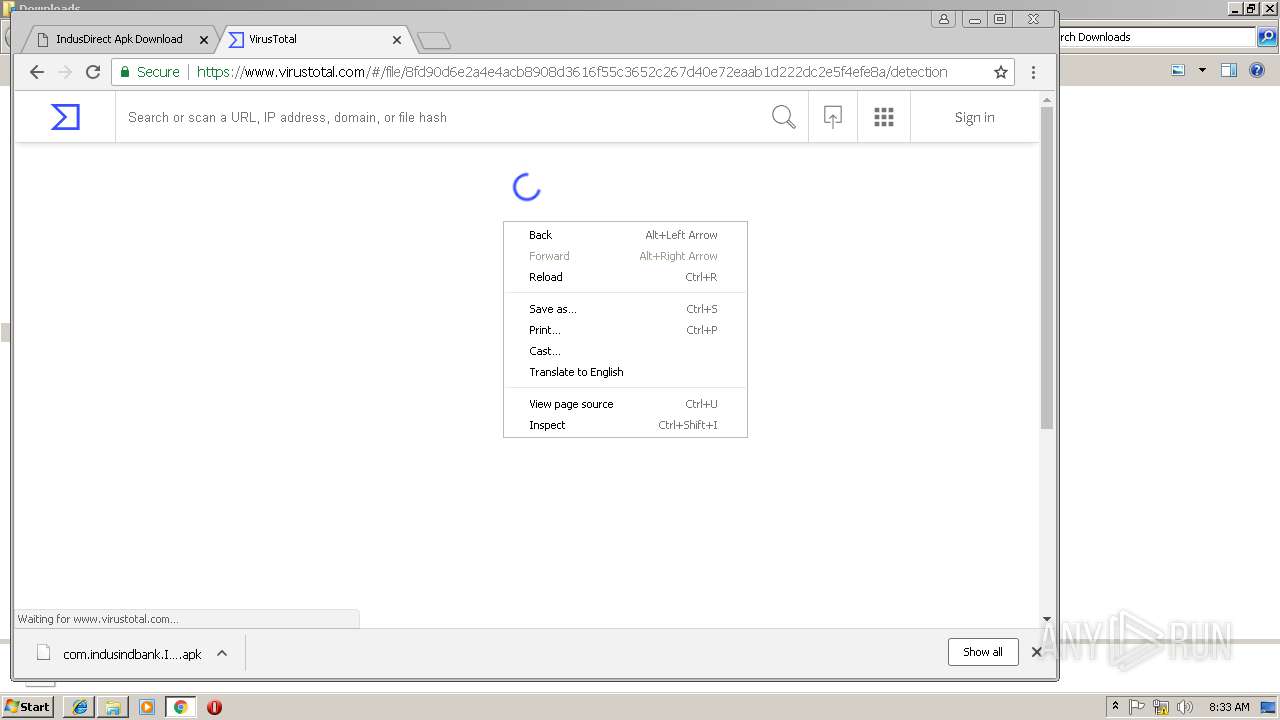Show hidden tray icons

[x=1115, y=707]
